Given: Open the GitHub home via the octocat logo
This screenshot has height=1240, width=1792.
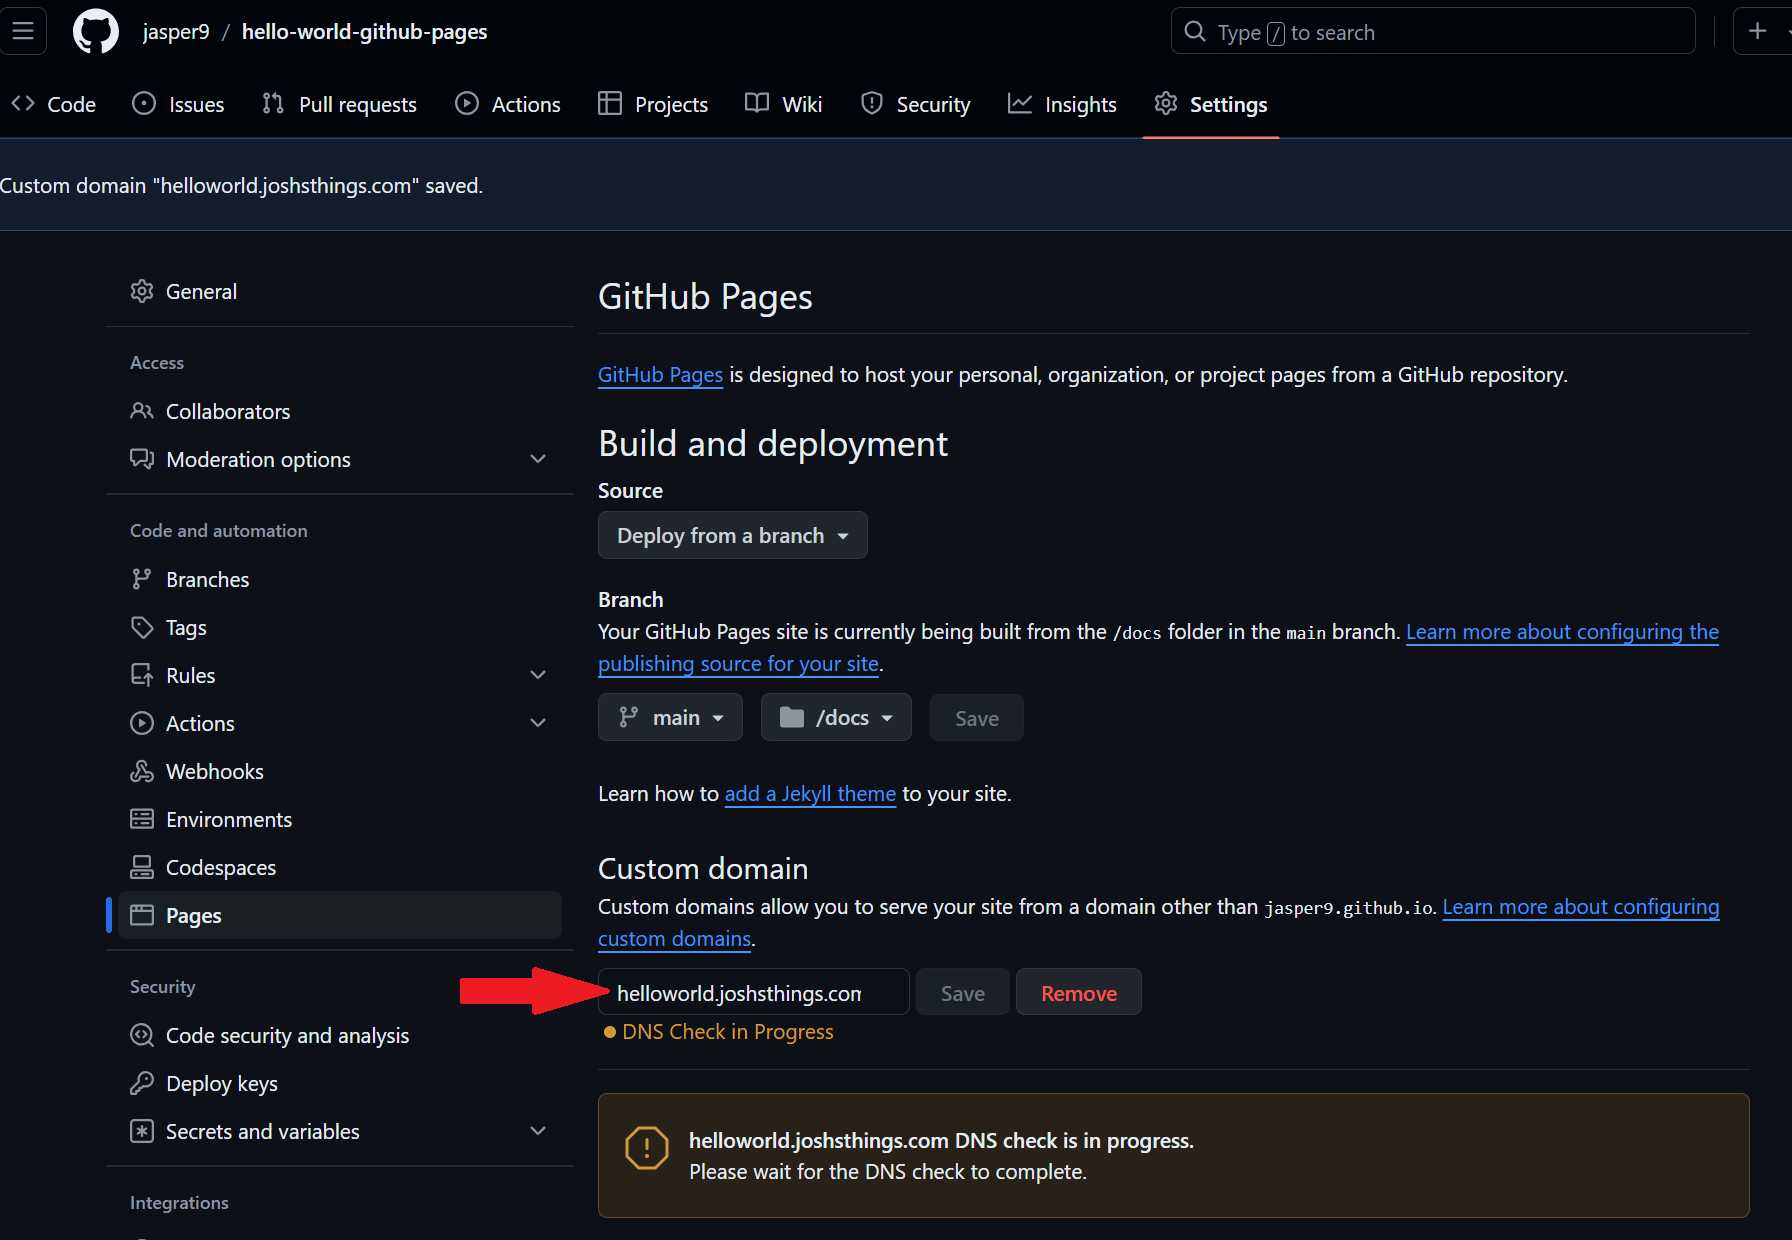Looking at the screenshot, I should click(95, 30).
